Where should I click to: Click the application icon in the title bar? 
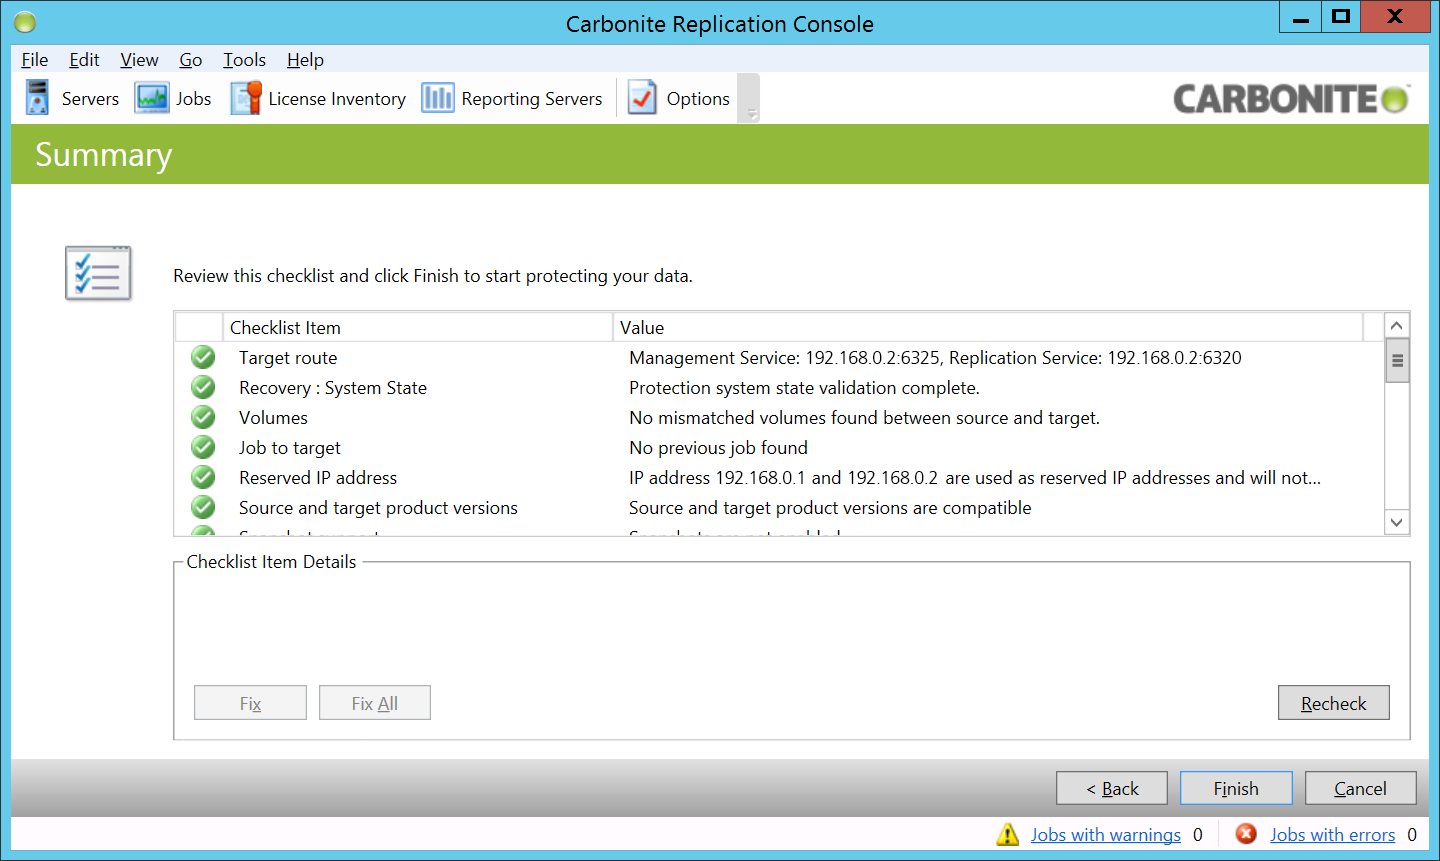click(x=25, y=22)
